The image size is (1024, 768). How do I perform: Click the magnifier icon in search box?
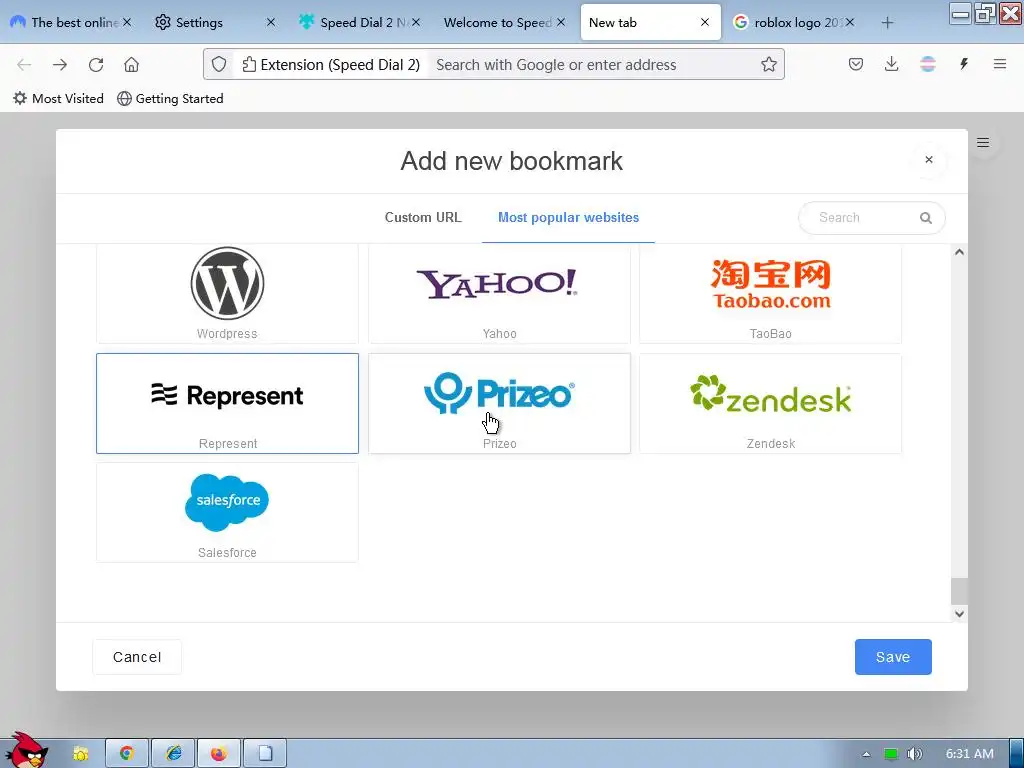[x=925, y=218]
